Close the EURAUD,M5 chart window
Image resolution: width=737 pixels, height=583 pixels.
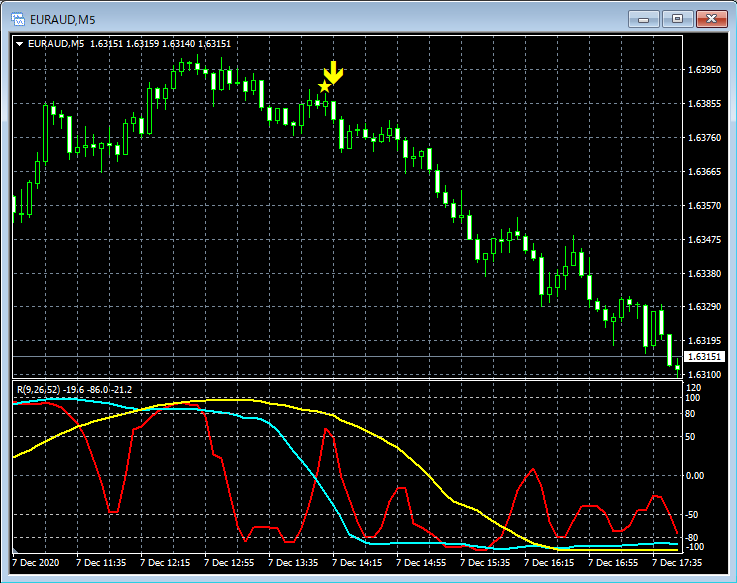point(712,18)
